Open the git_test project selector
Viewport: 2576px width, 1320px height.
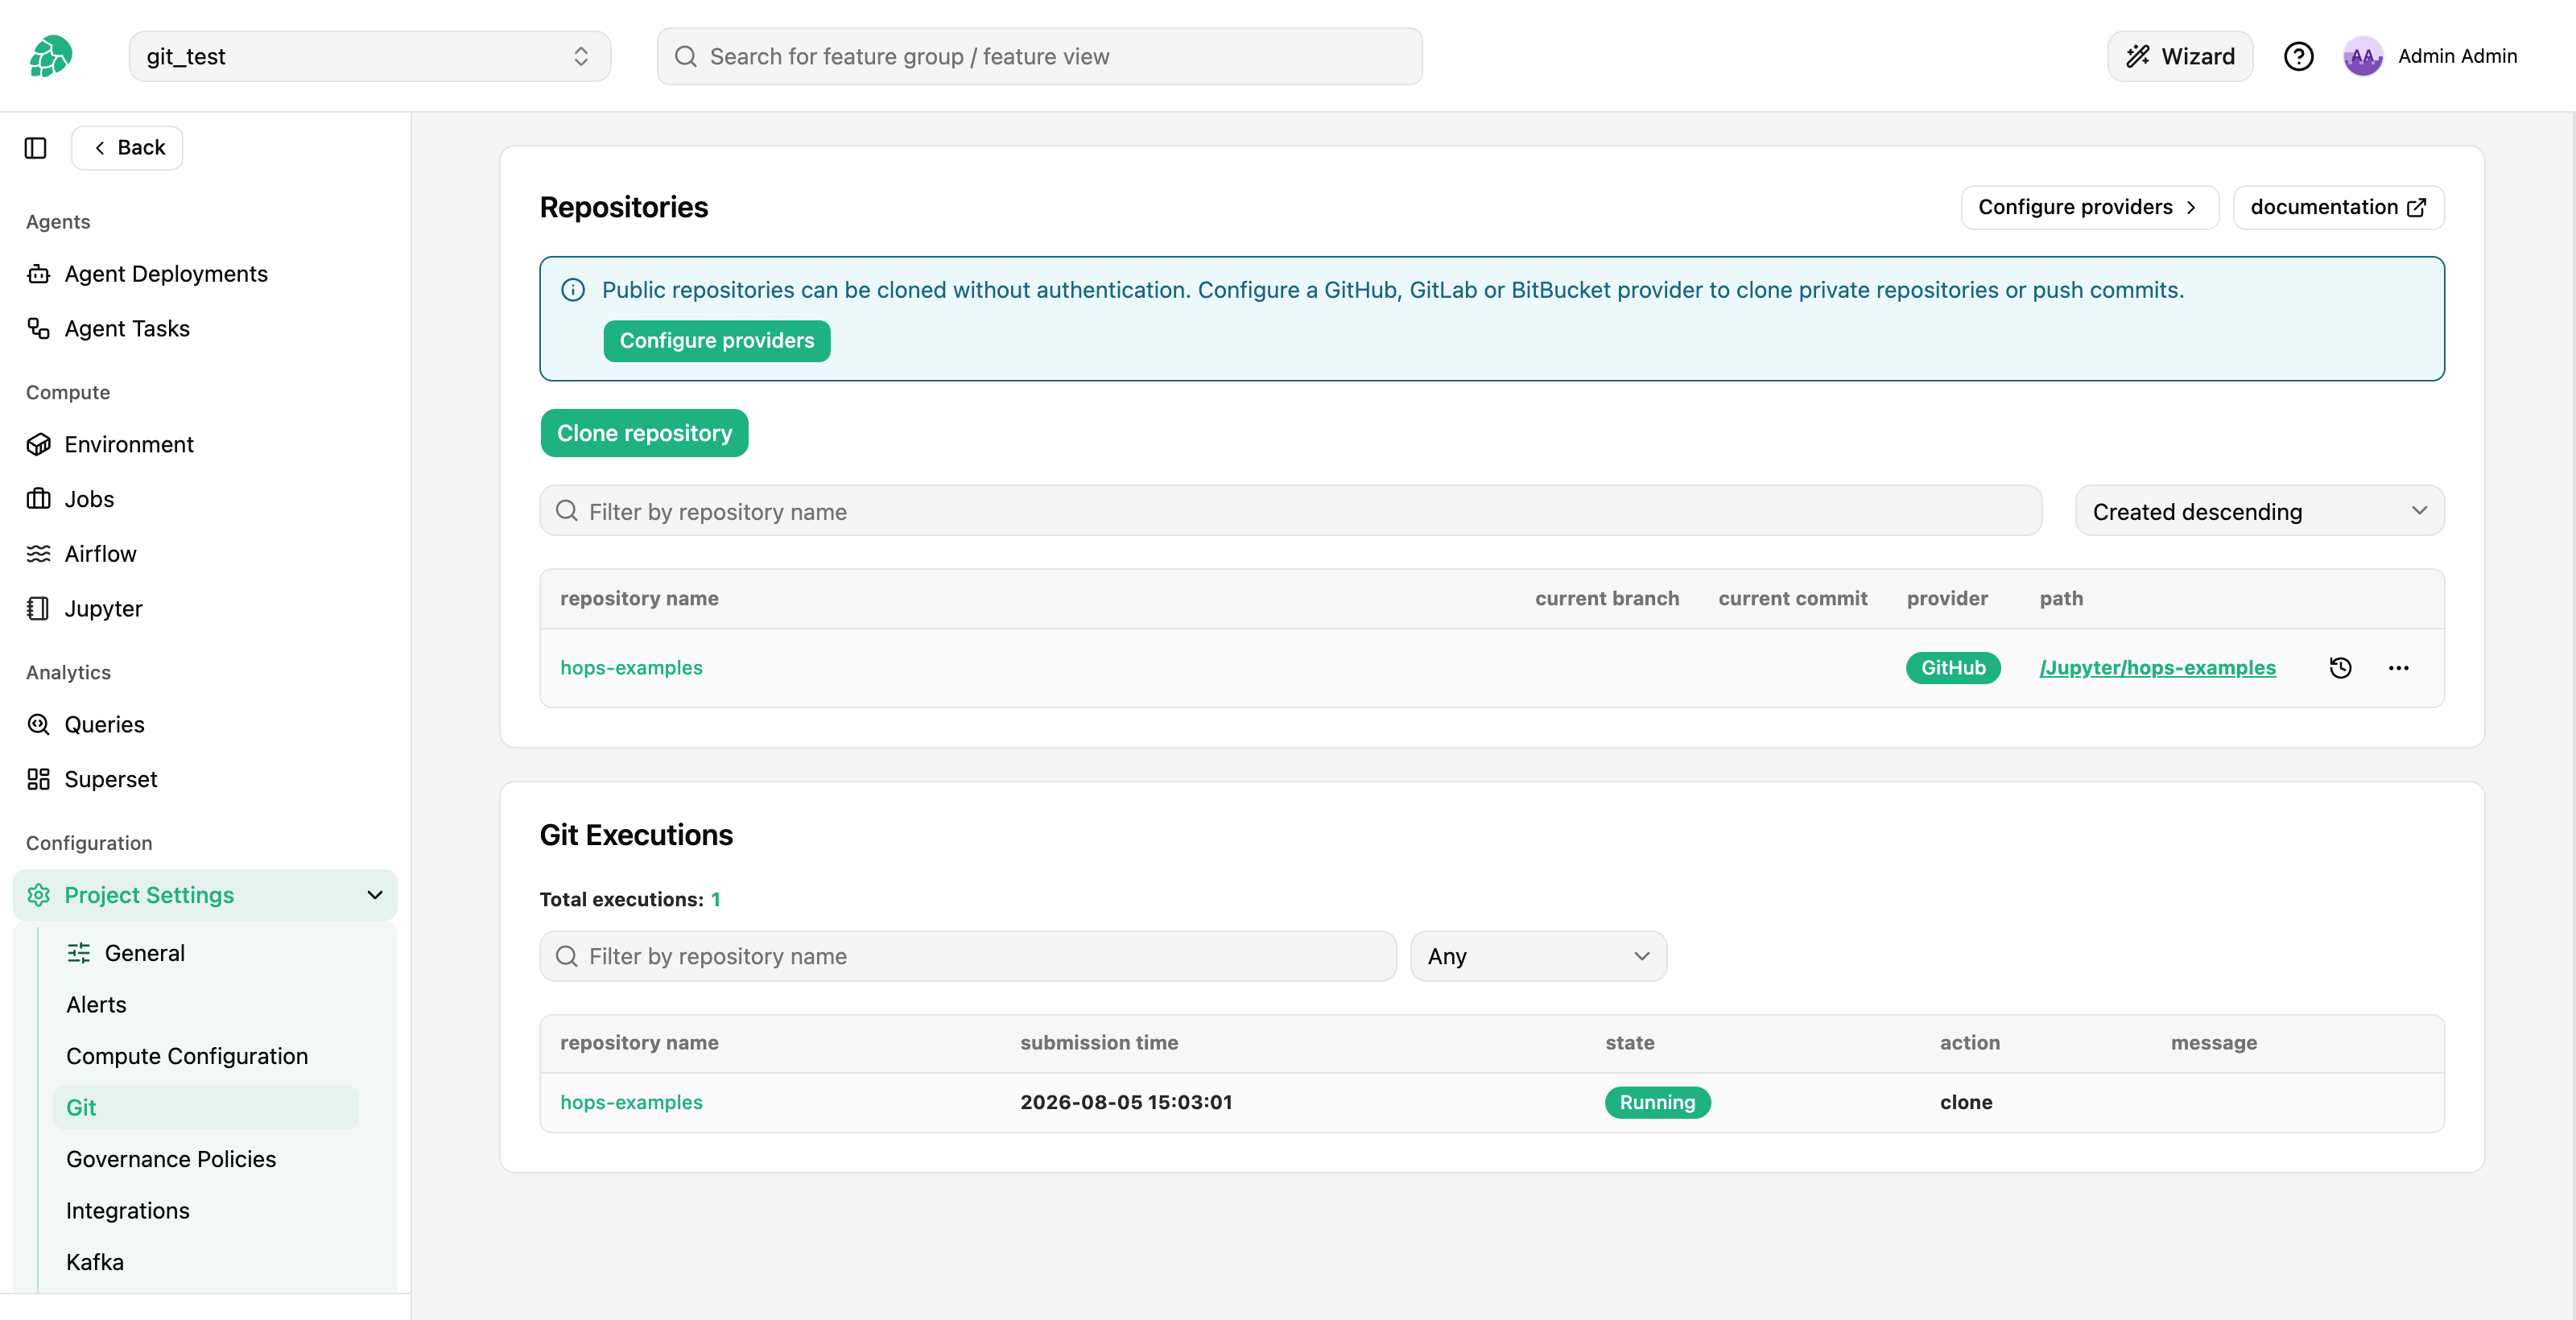tap(370, 56)
